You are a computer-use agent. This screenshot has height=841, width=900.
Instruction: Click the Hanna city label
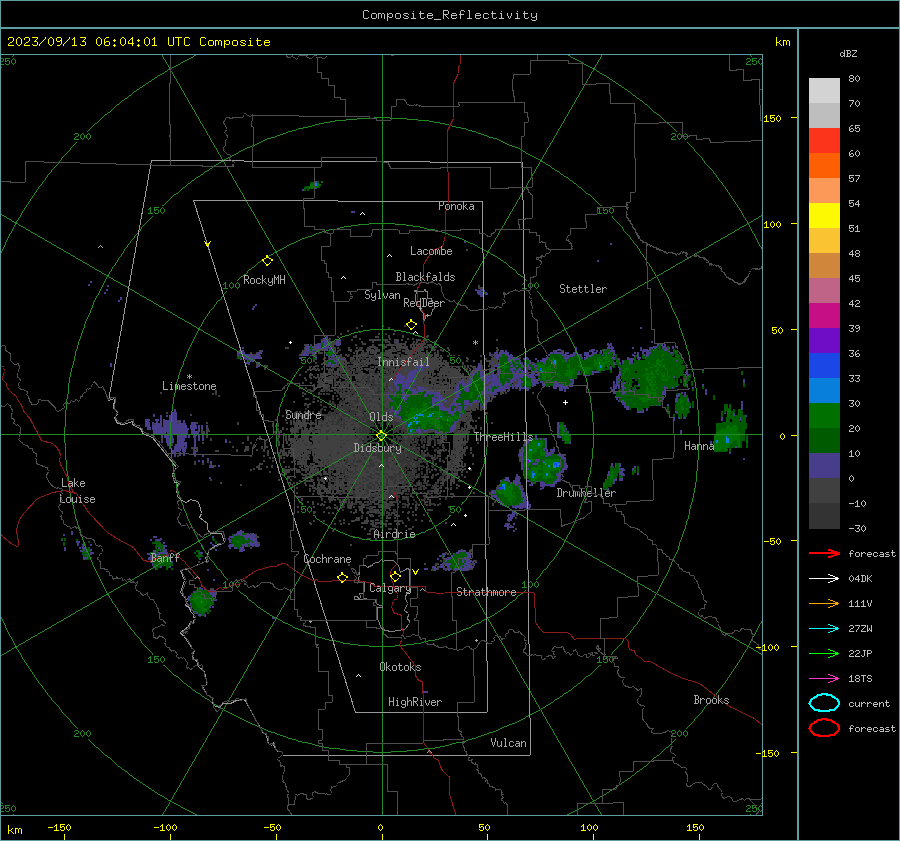[x=699, y=446]
